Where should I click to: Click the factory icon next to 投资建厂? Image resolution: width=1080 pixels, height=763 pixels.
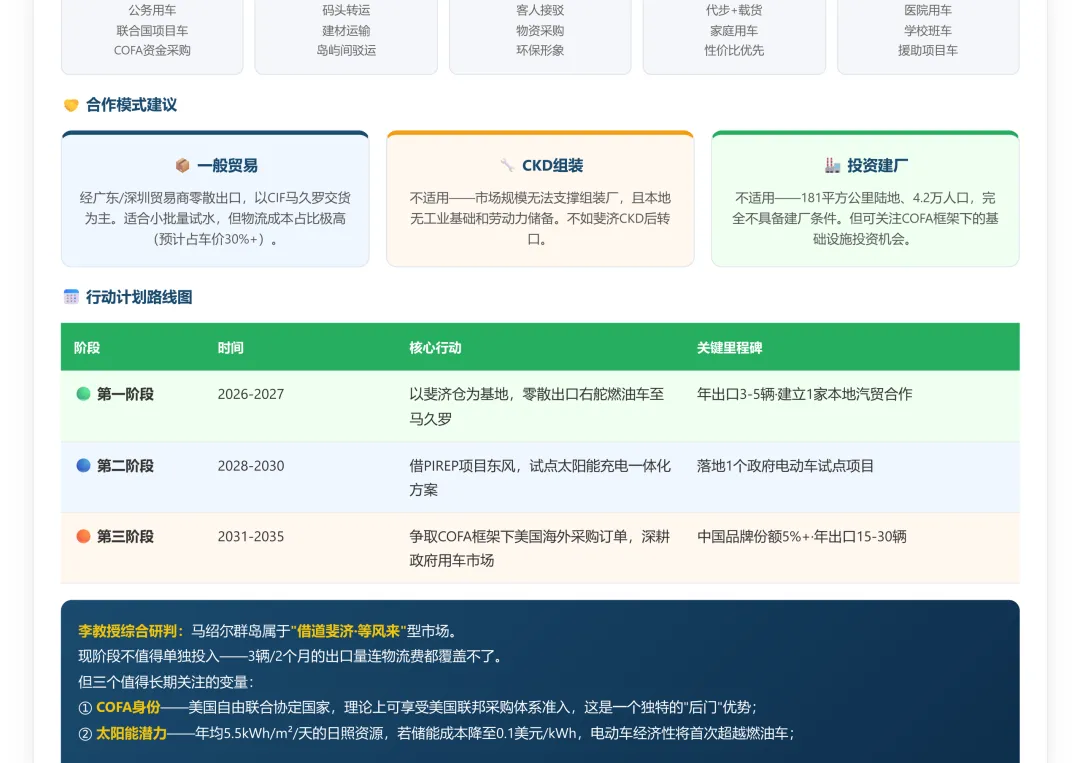pyautogui.click(x=833, y=165)
